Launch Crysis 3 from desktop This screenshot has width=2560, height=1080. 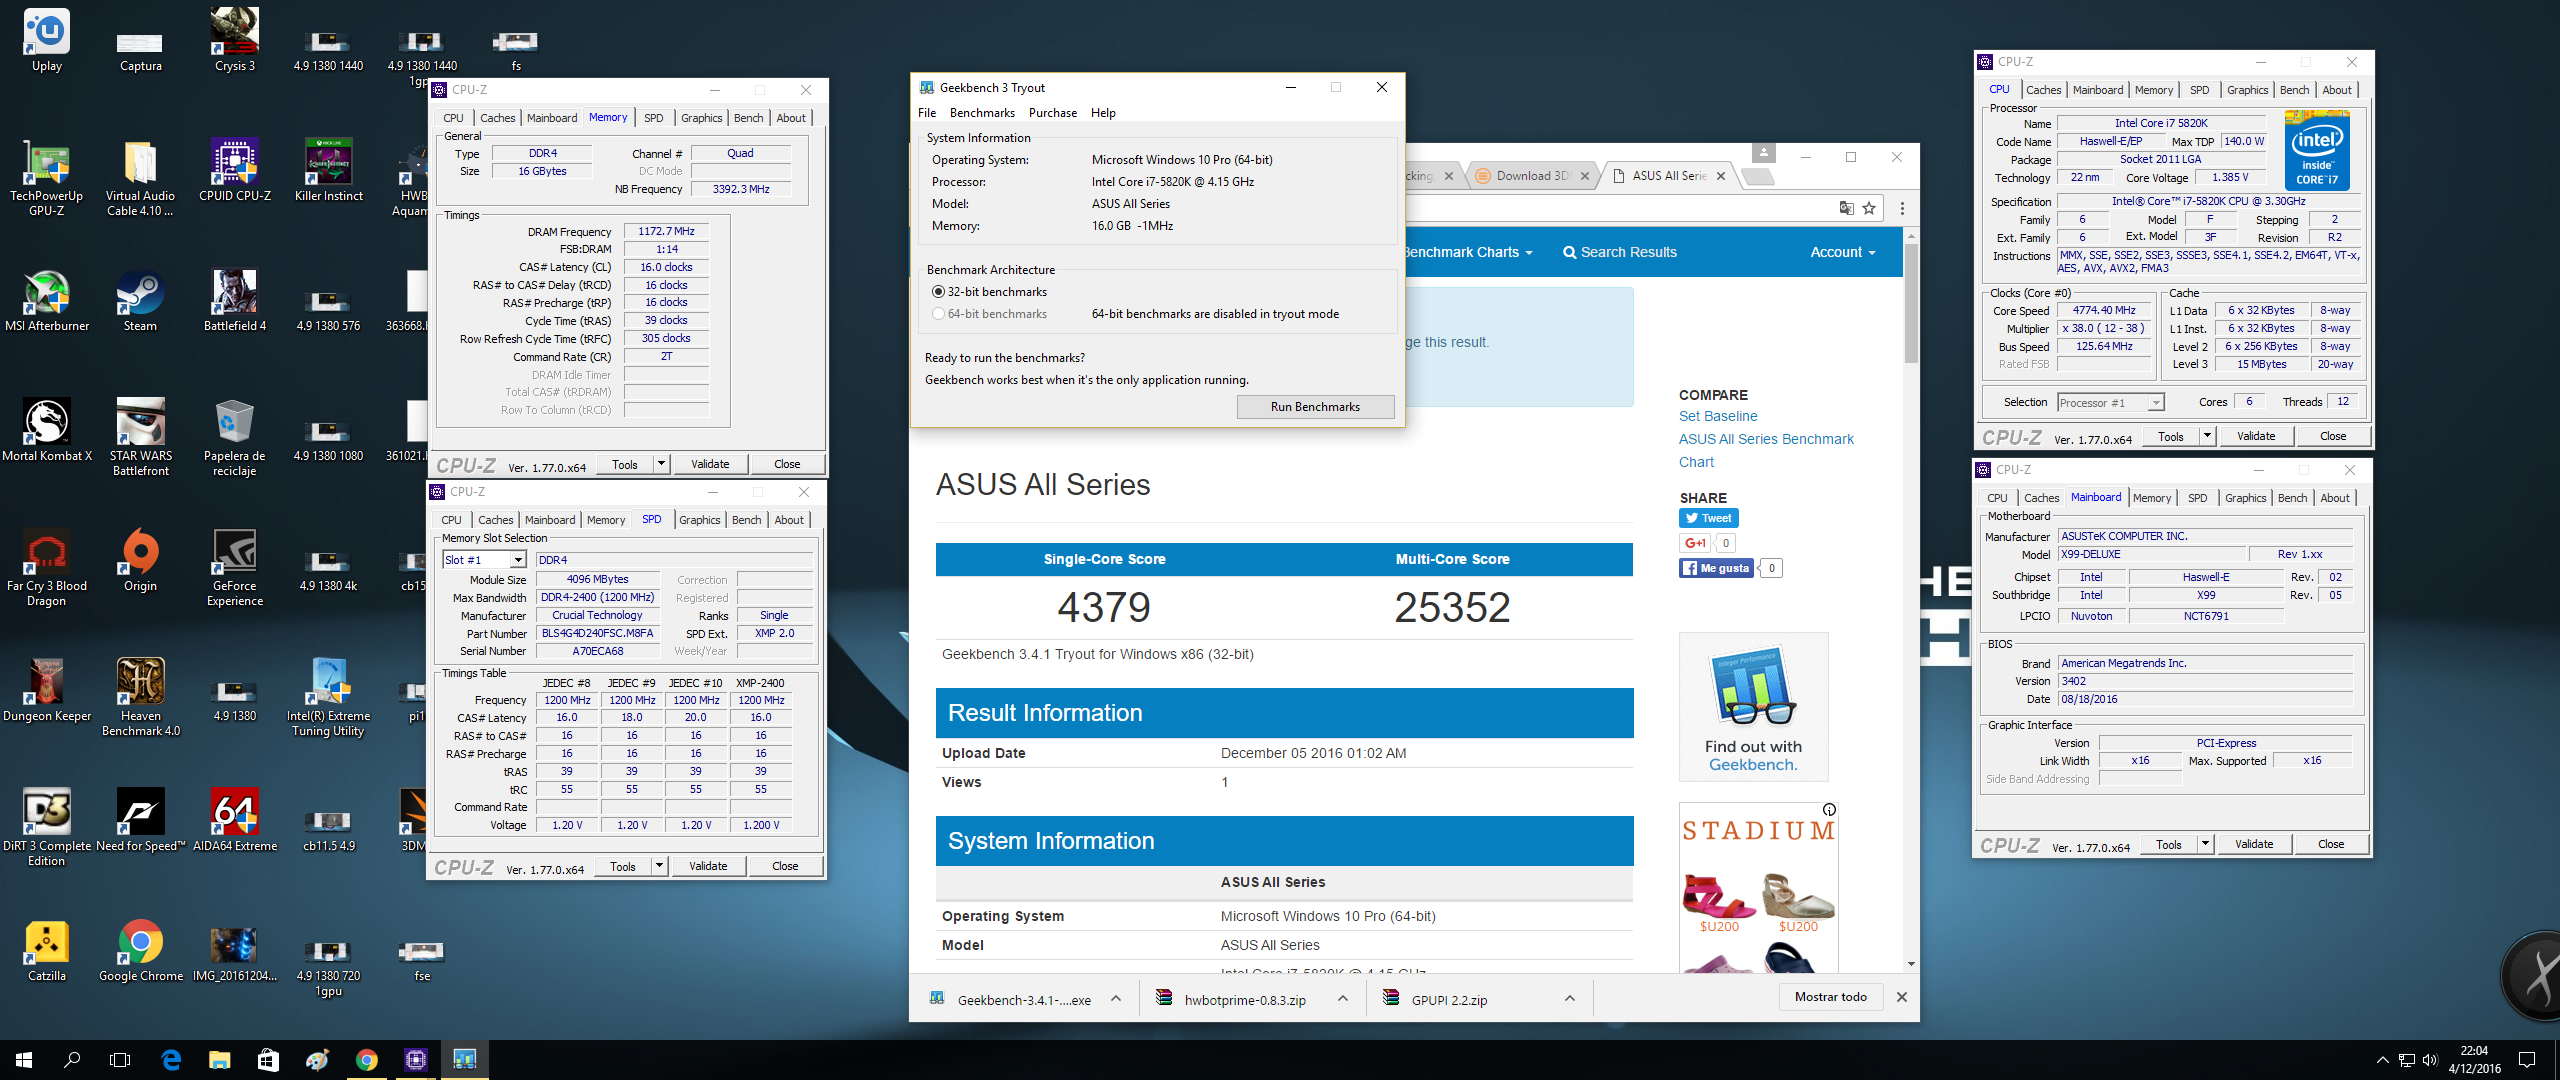click(235, 40)
